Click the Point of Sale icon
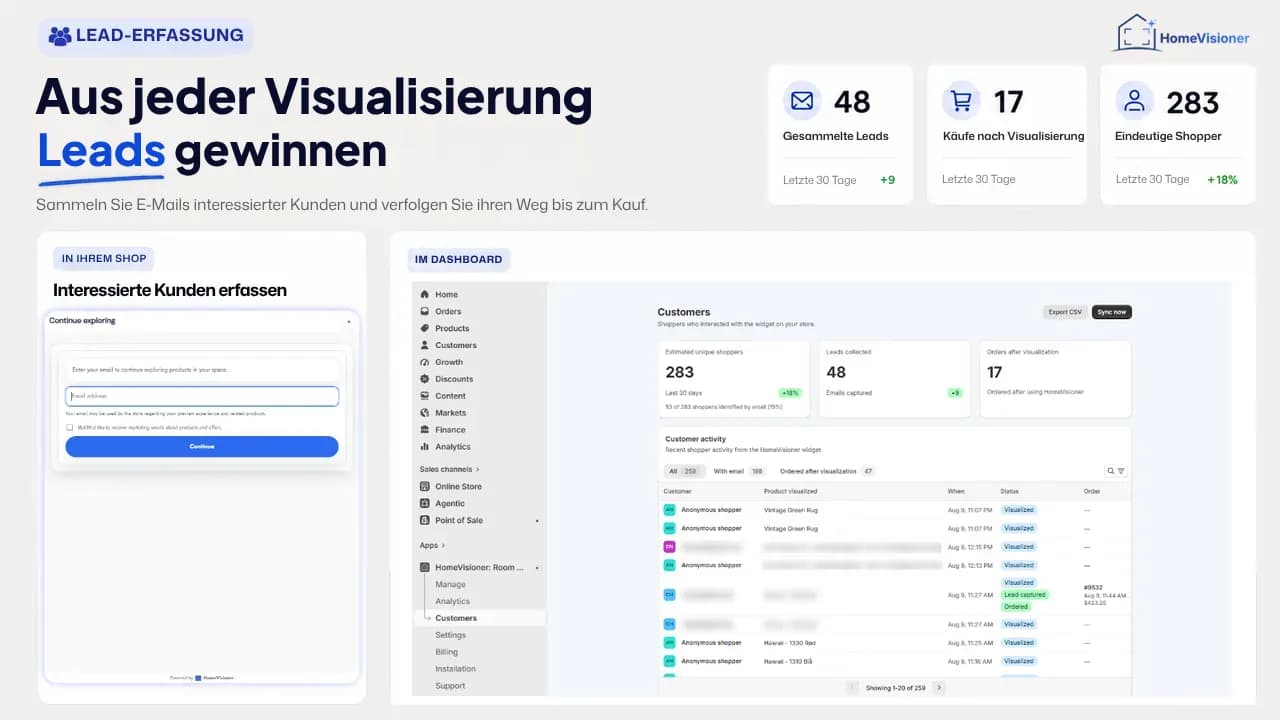1280x720 pixels. coord(425,521)
